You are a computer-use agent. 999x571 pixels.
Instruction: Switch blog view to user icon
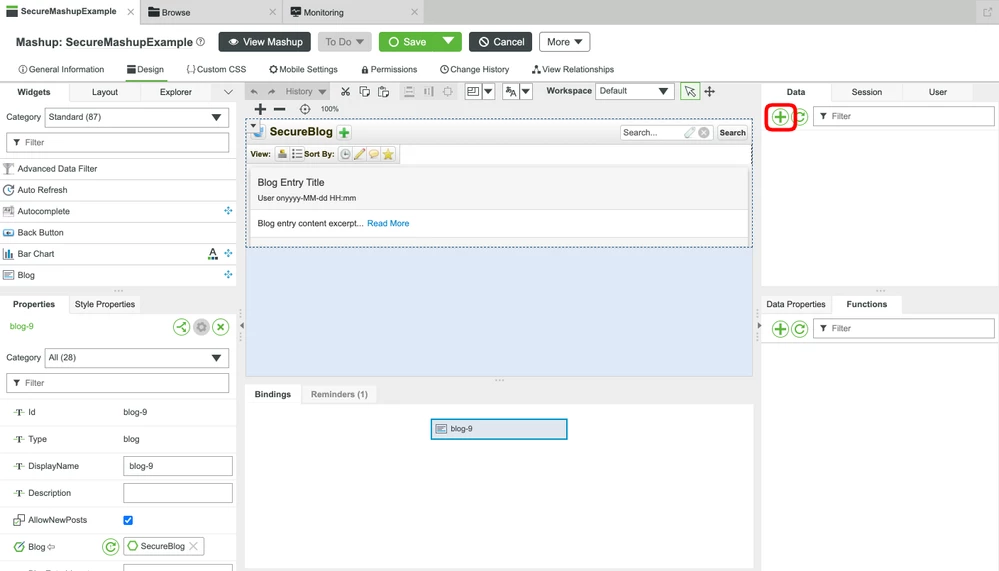[x=282, y=154]
